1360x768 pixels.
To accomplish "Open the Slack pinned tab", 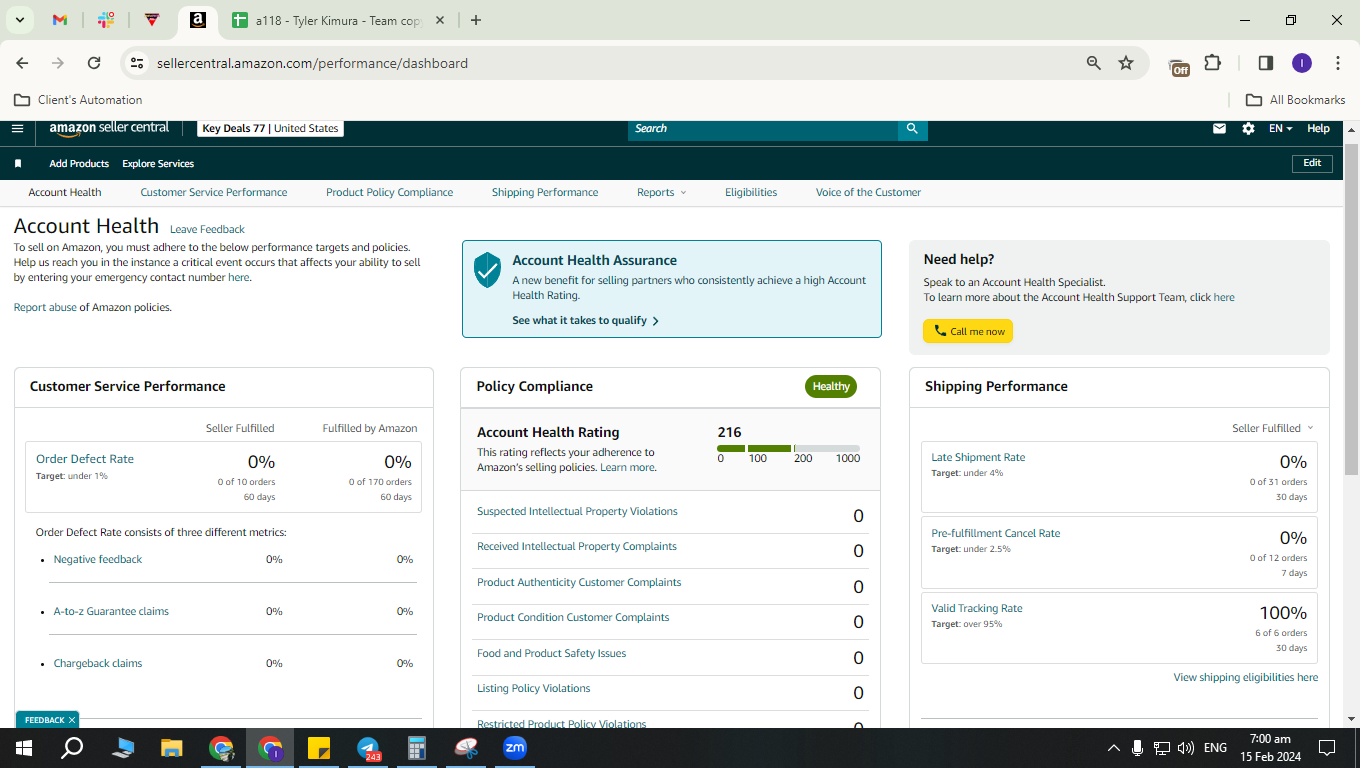I will 106,20.
